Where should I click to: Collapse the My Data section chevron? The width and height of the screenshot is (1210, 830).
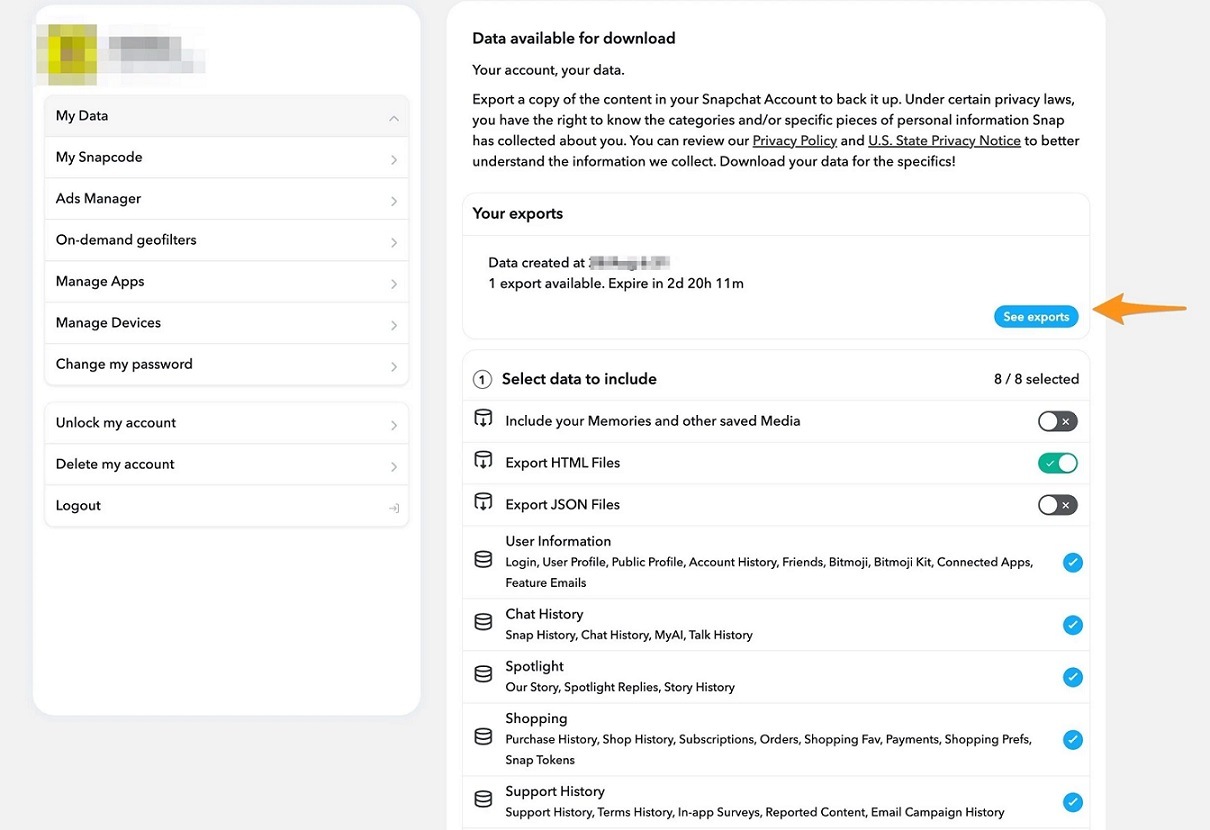393,118
